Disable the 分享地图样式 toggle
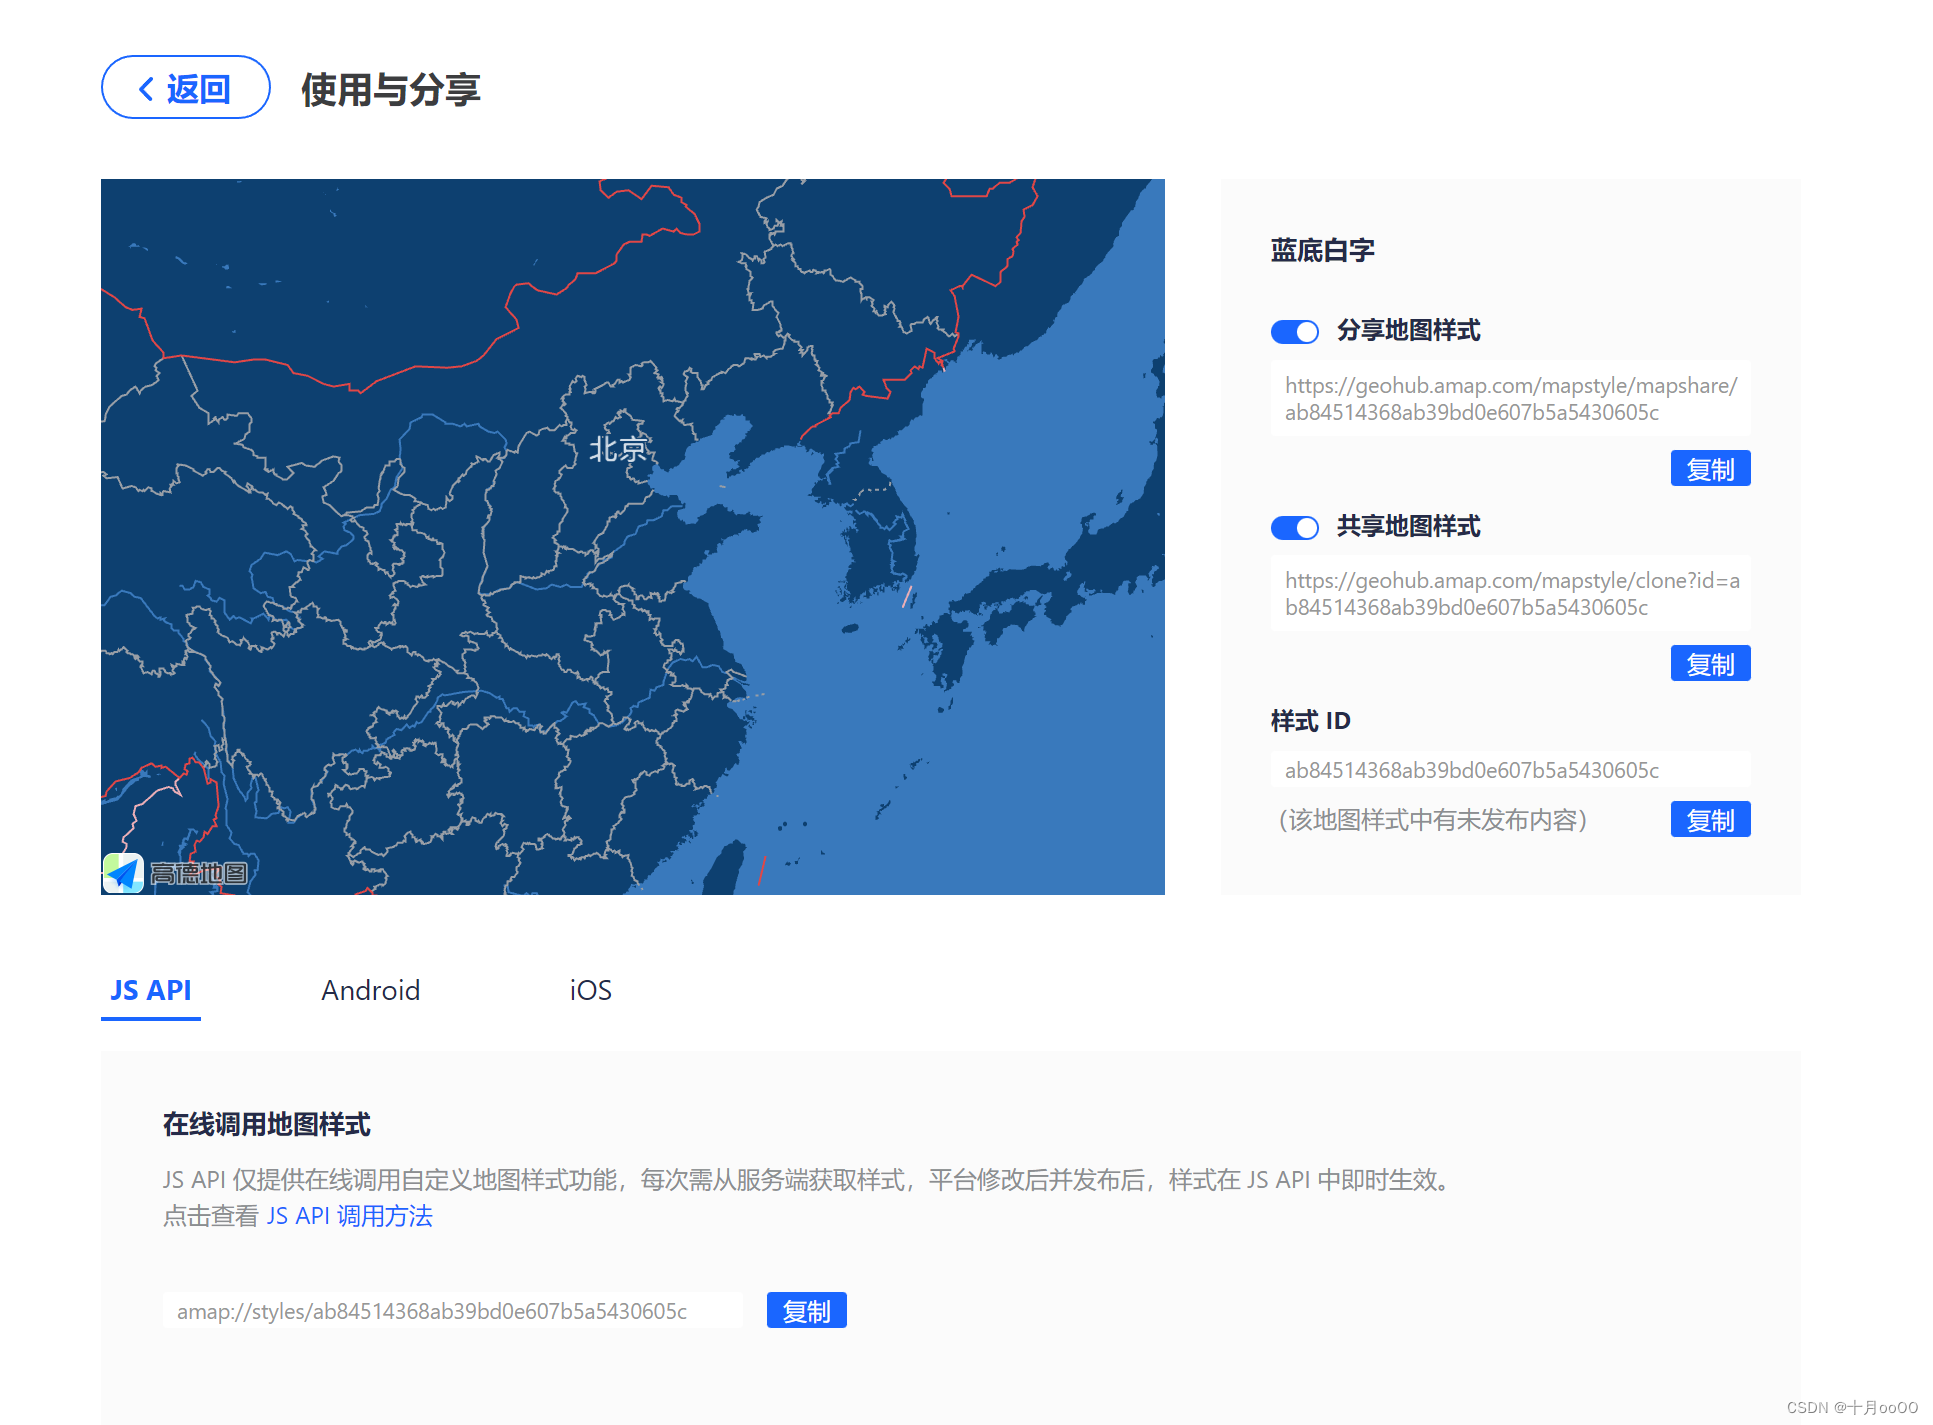The height and width of the screenshot is (1425, 1933). tap(1294, 331)
